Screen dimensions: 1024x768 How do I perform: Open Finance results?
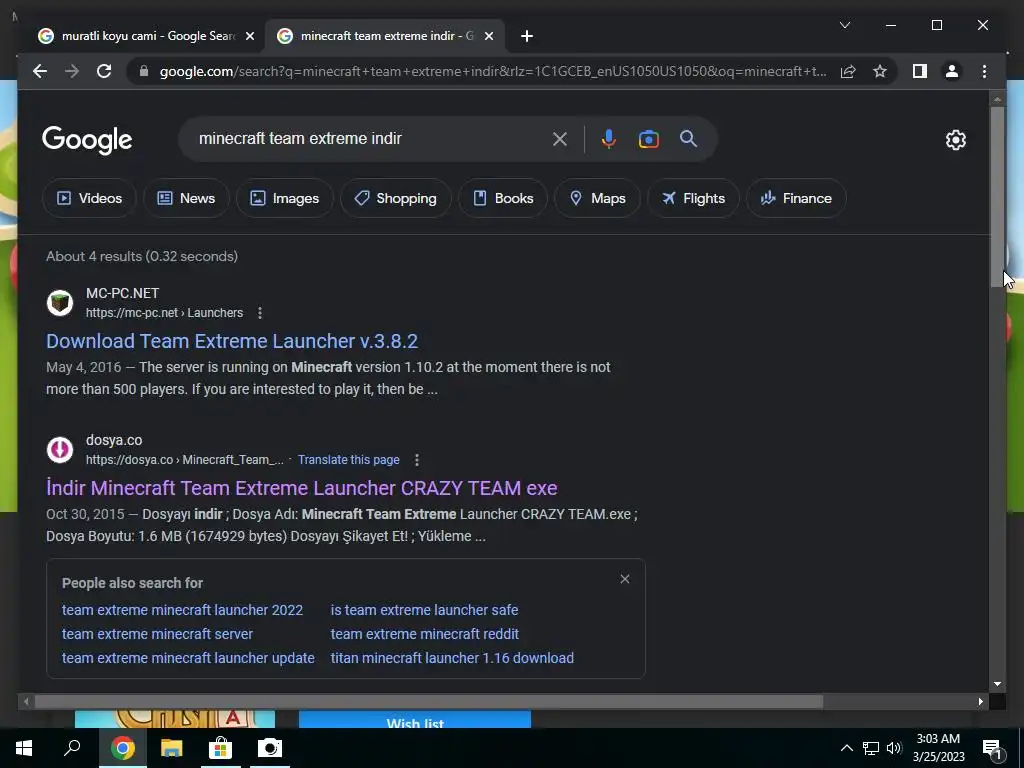click(796, 198)
